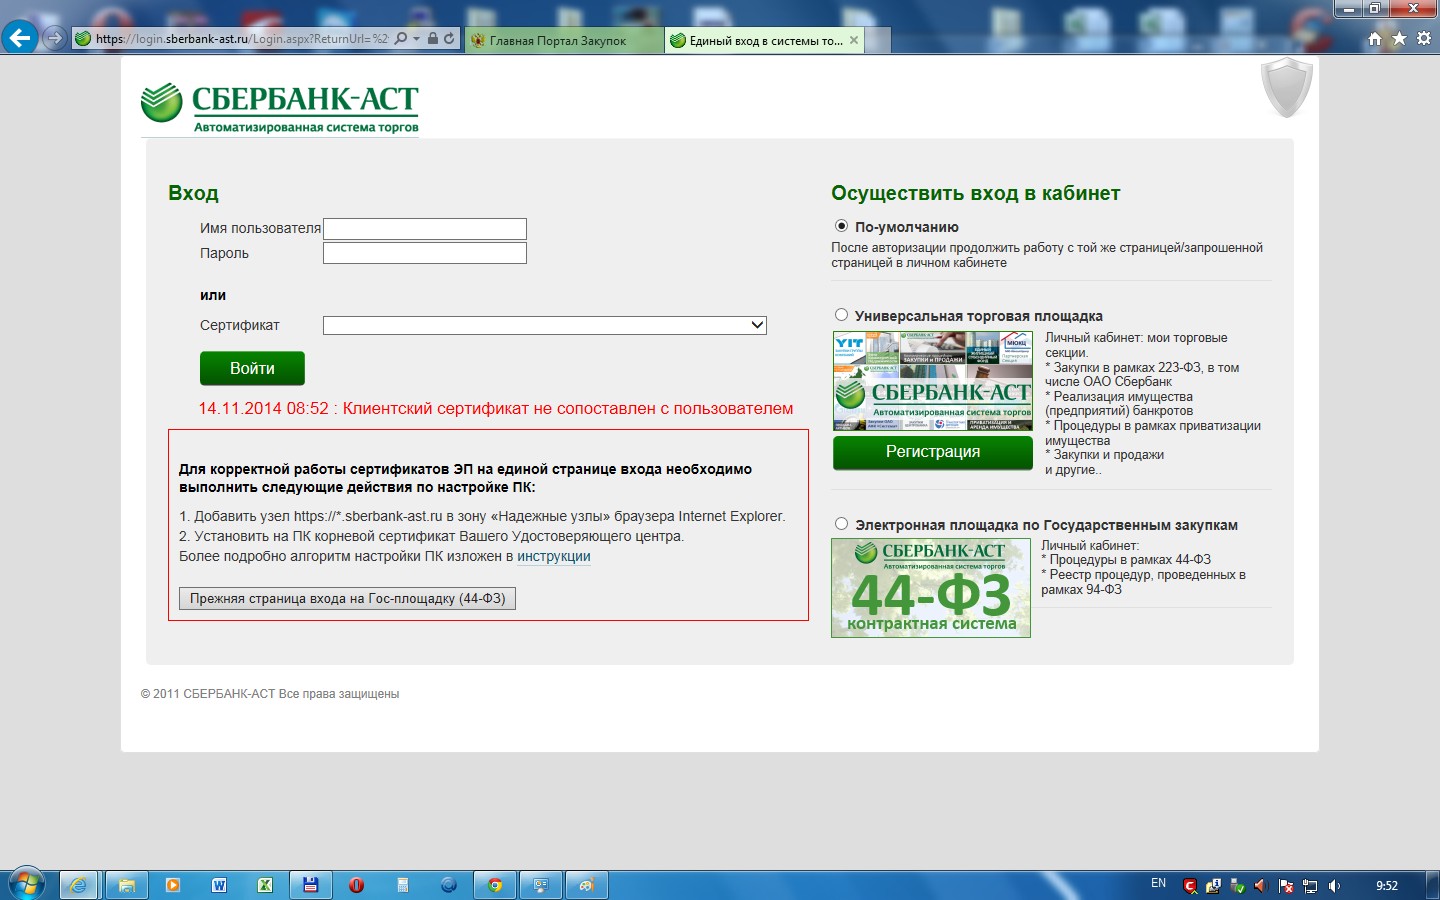Launch Word from the taskbar

pos(219,885)
